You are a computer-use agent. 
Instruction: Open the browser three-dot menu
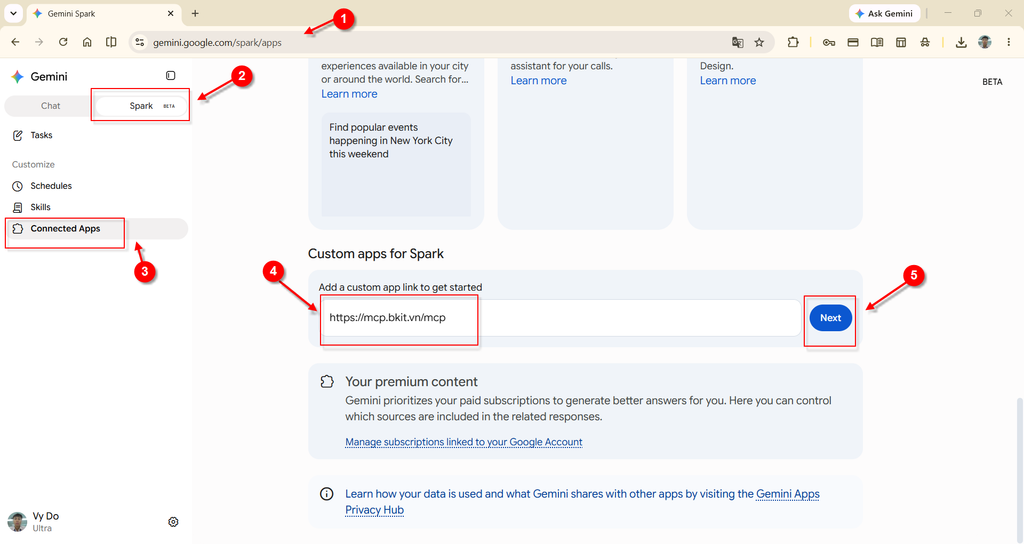[x=1009, y=42]
